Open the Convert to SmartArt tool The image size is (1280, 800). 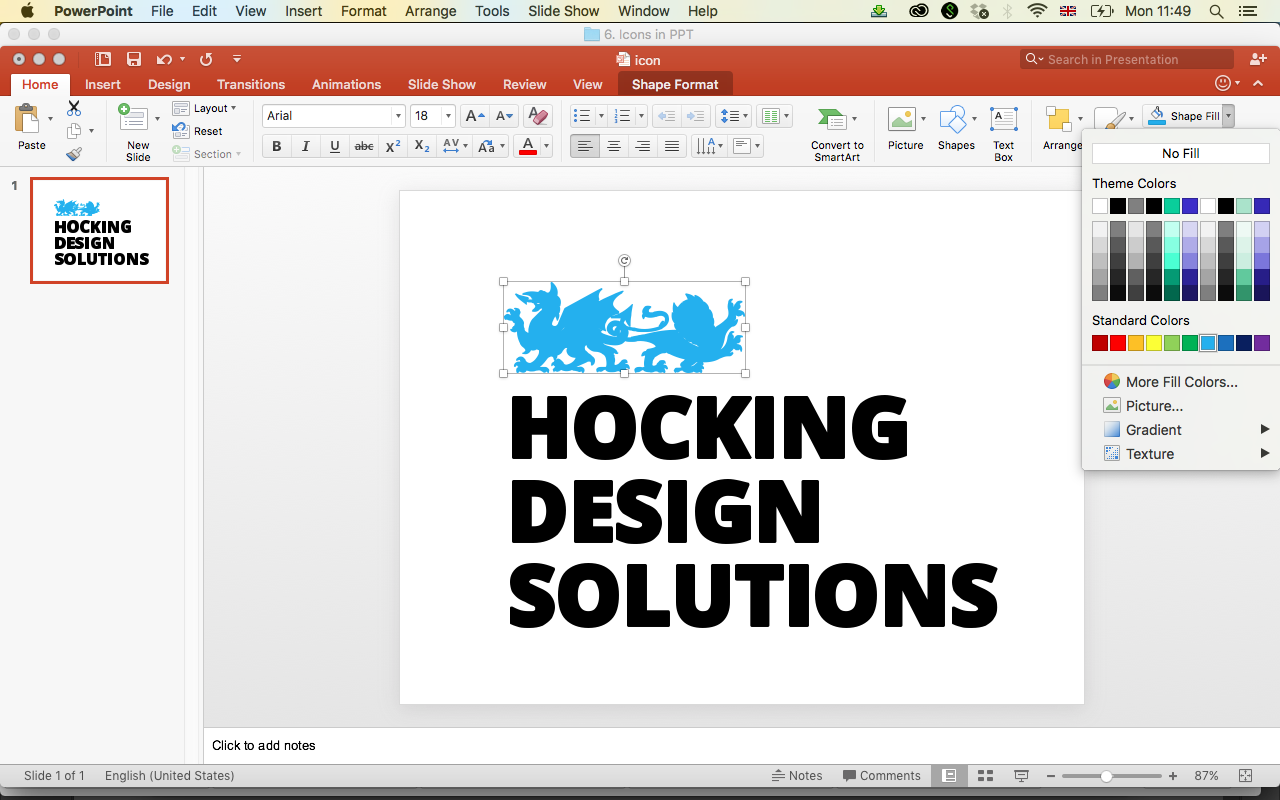pyautogui.click(x=836, y=131)
